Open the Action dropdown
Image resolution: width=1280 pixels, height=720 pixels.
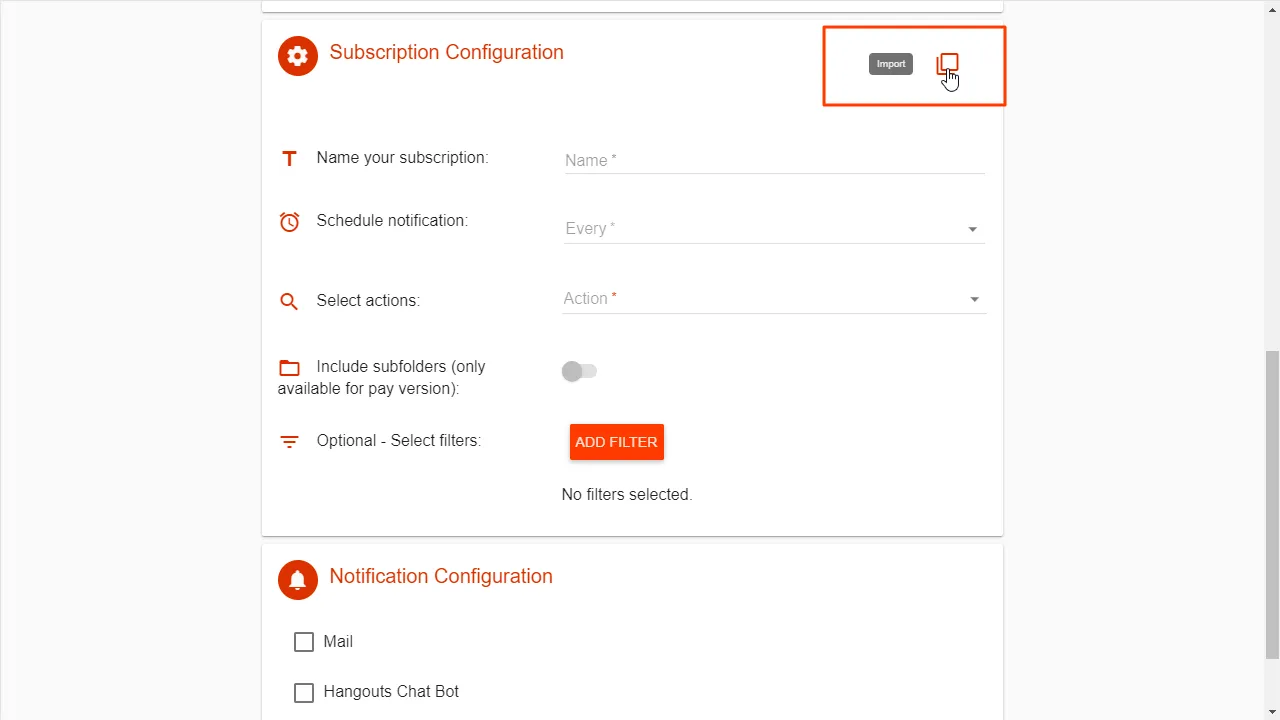pos(774,299)
